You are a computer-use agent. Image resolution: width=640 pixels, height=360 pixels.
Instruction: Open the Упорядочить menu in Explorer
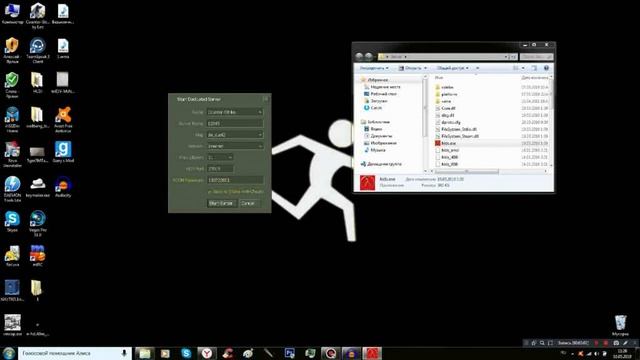(374, 68)
